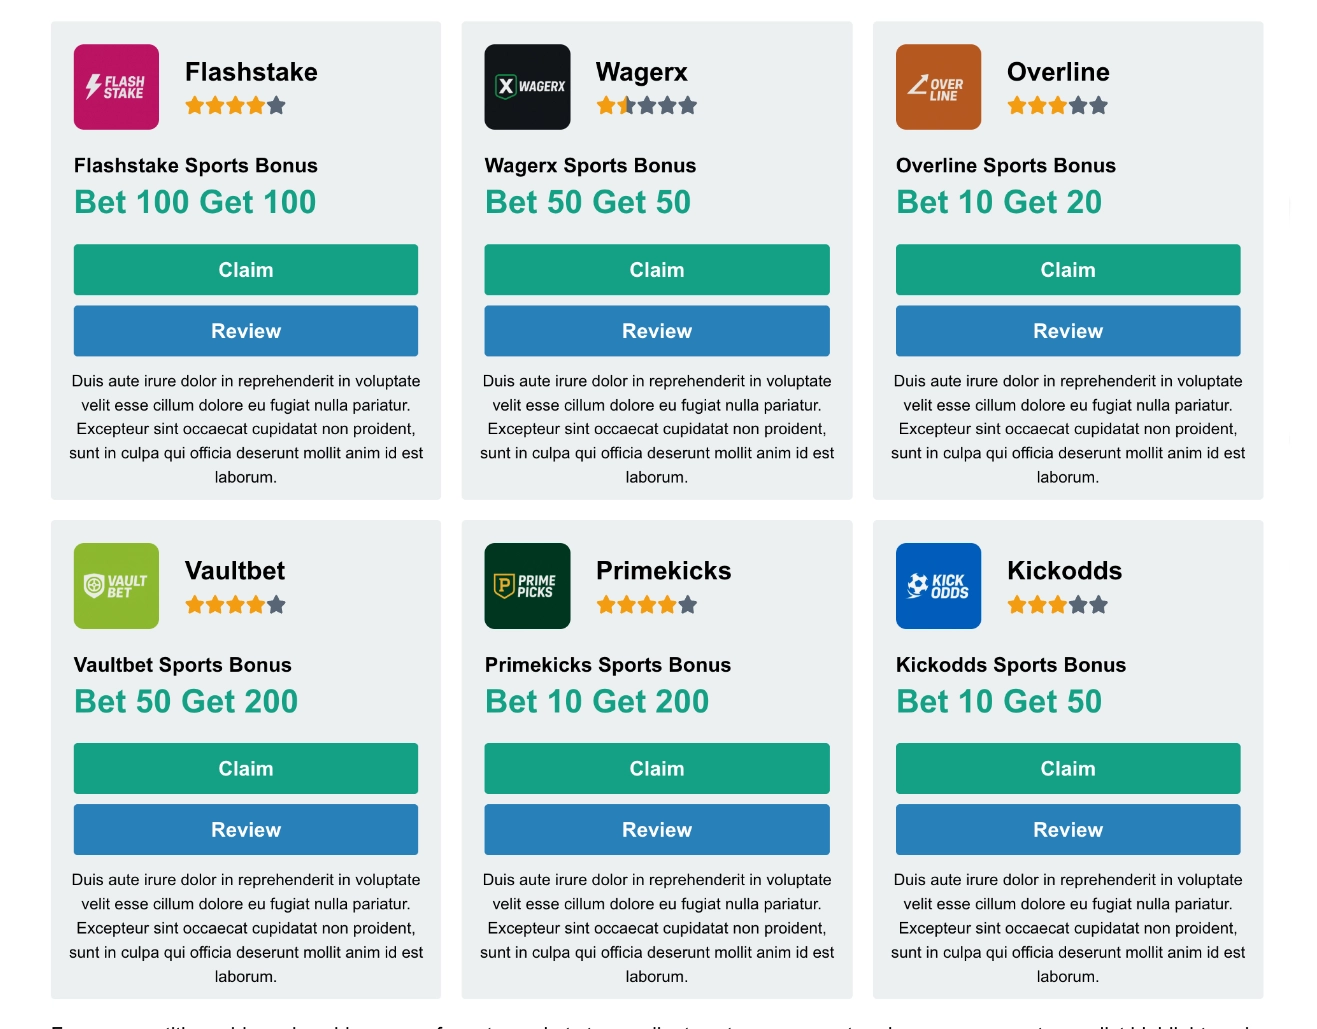
Task: Read the Vaultbet review
Action: 246,830
